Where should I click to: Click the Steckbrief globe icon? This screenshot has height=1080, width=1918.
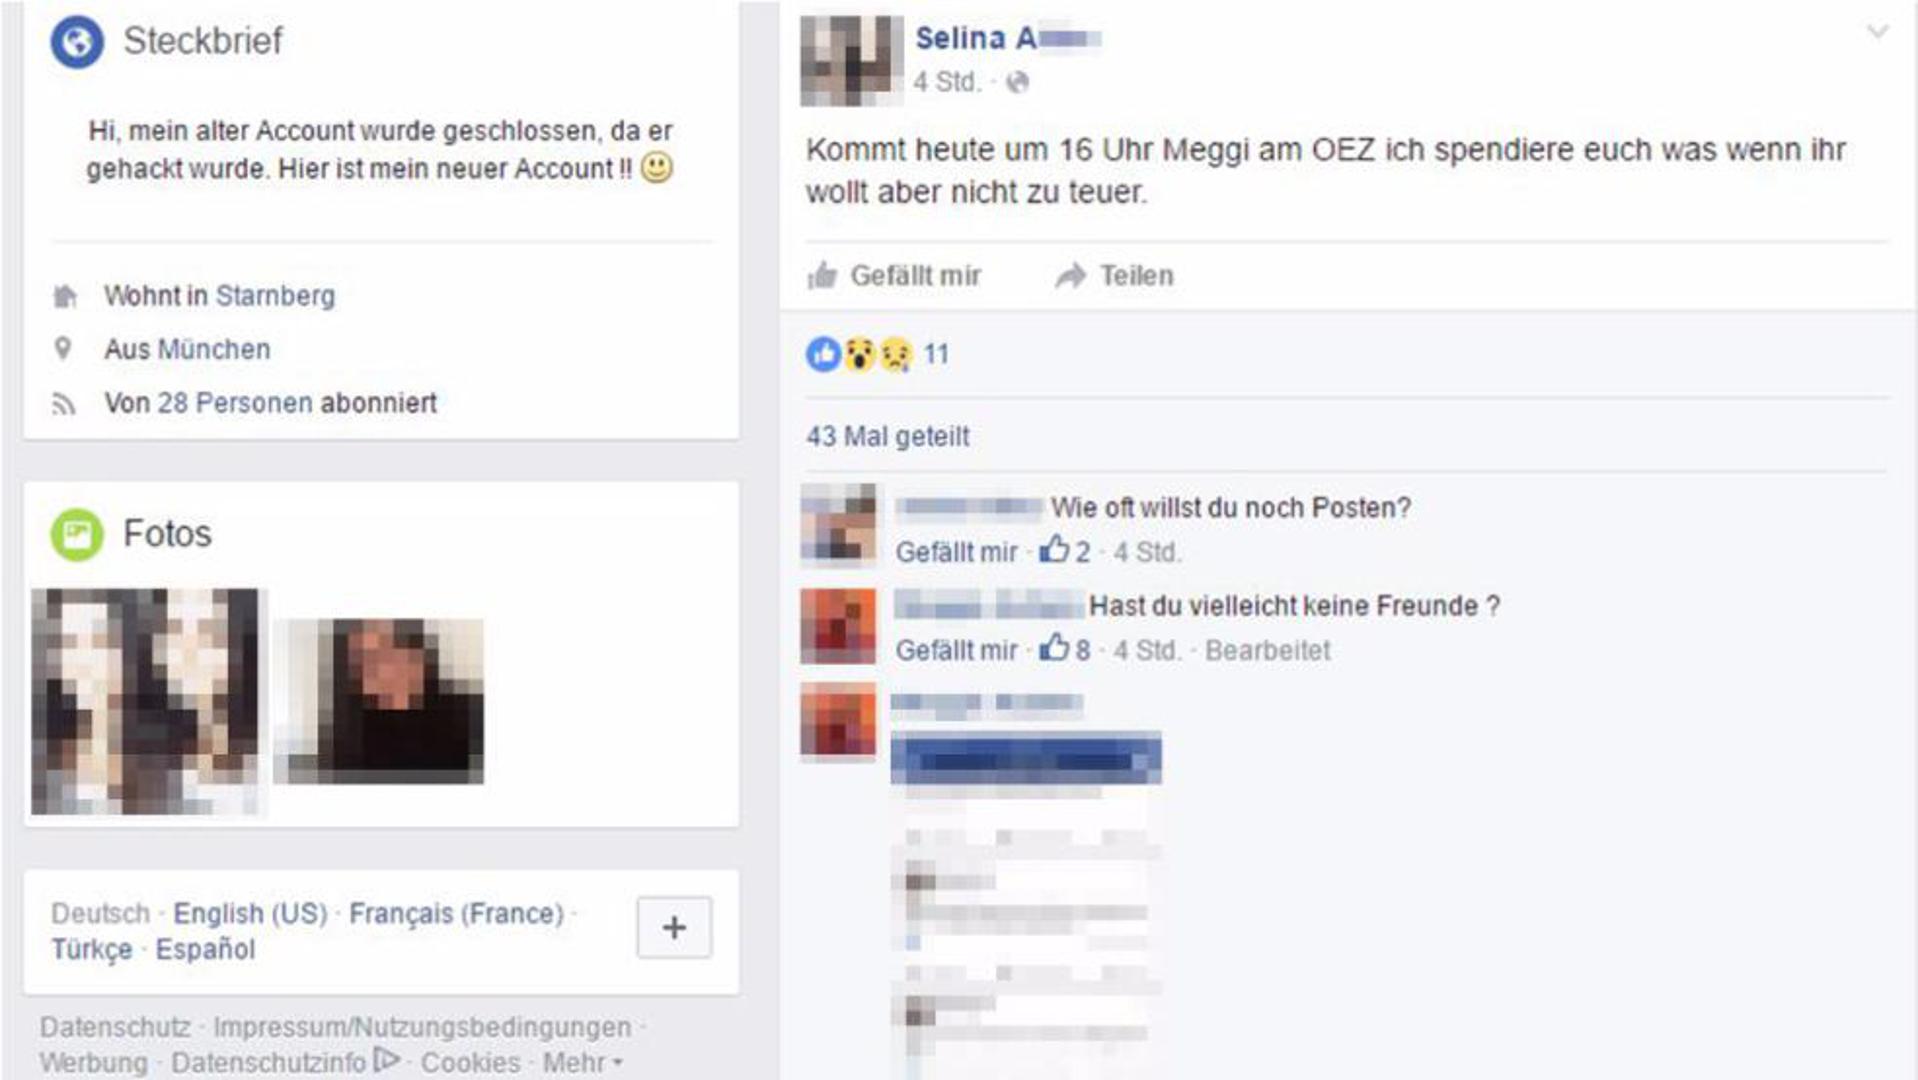[77, 42]
